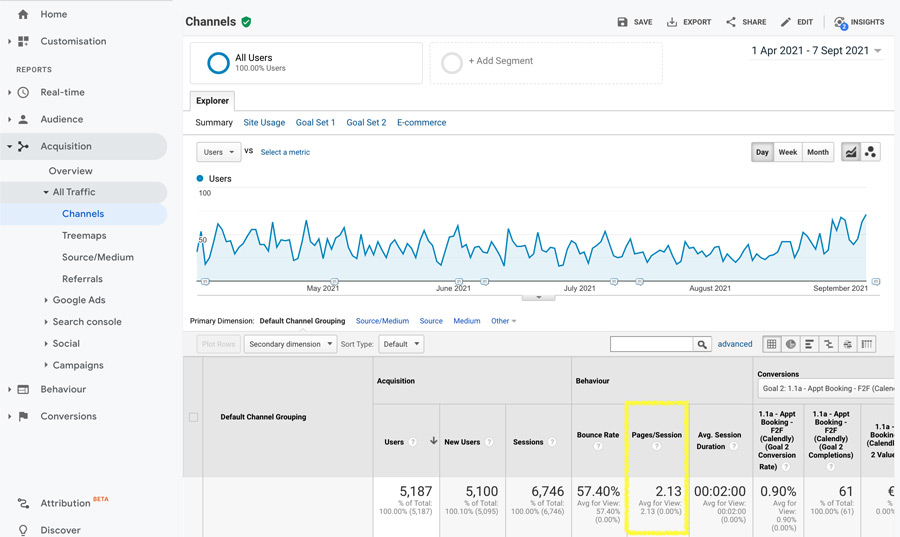Tick the table header select-all checkbox
The height and width of the screenshot is (537, 900).
click(194, 417)
